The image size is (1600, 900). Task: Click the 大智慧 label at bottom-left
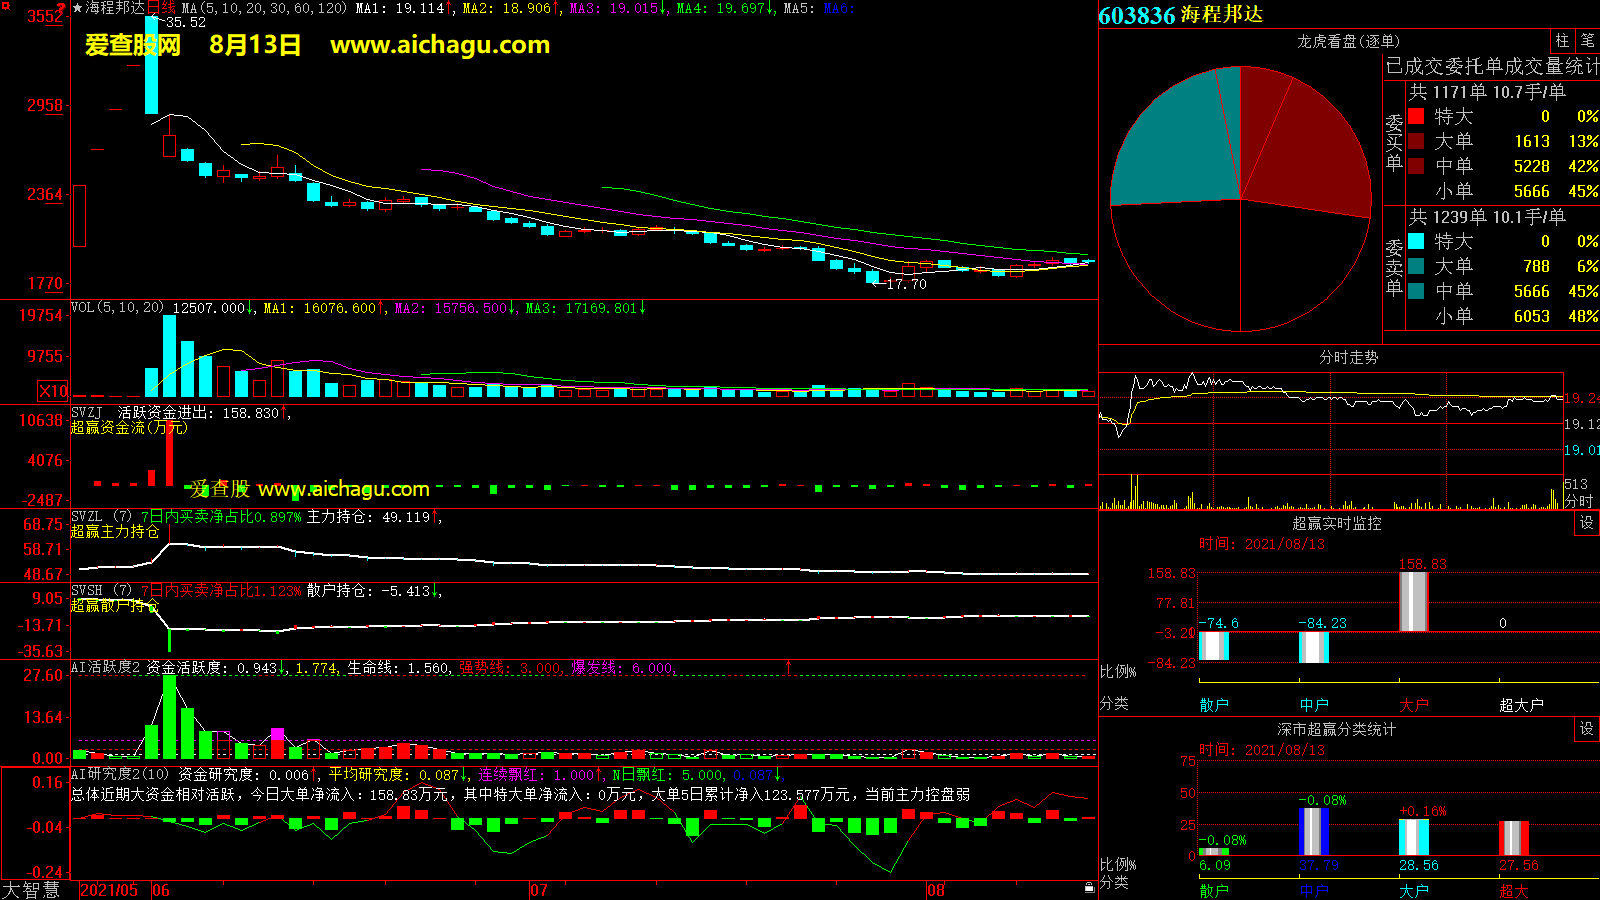tap(32, 890)
